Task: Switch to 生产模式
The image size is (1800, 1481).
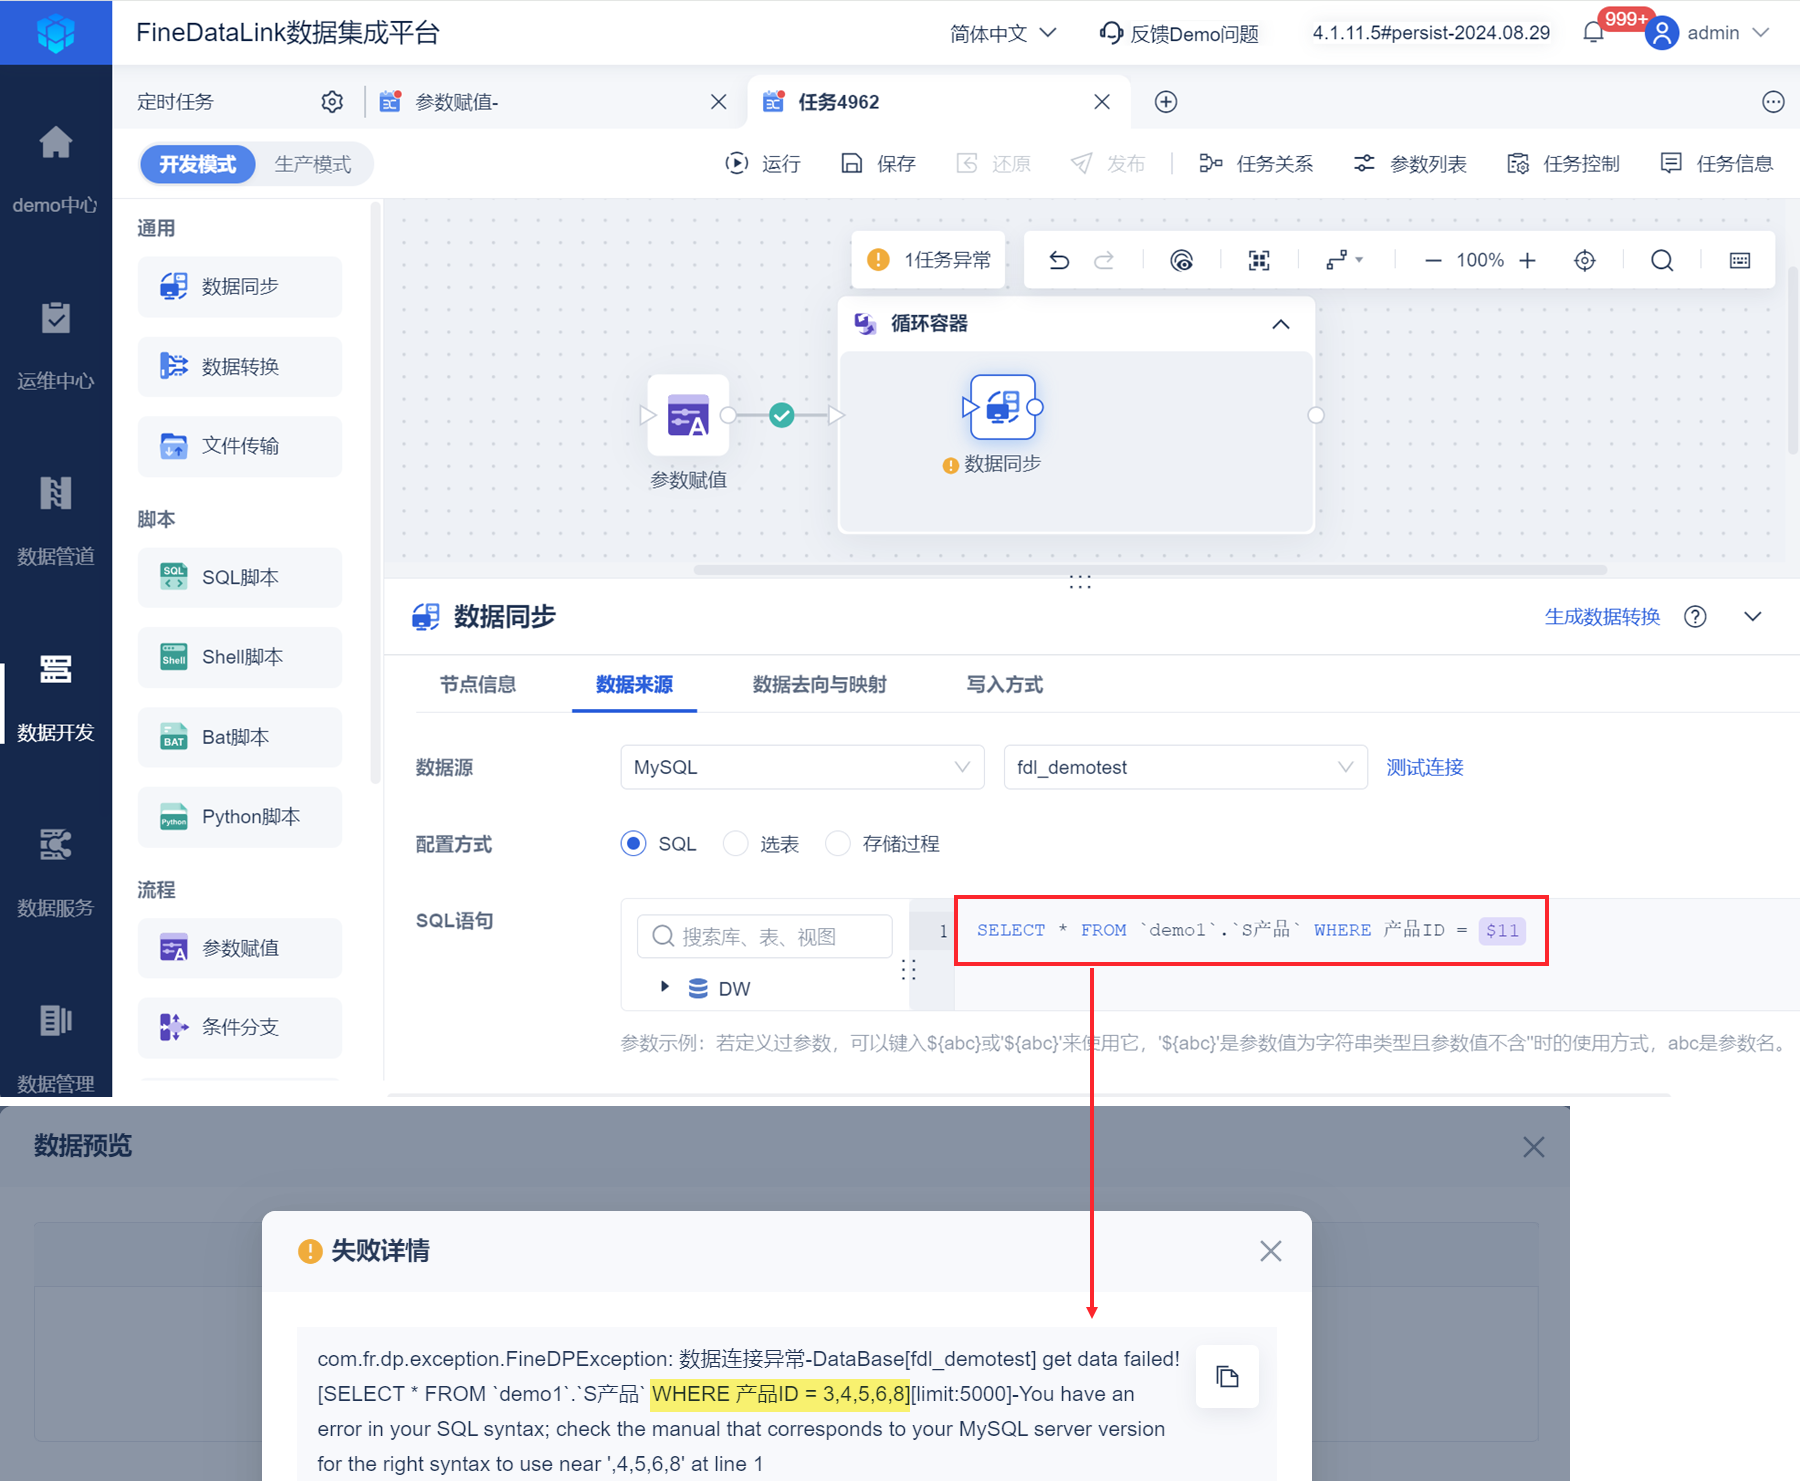Action: point(313,164)
